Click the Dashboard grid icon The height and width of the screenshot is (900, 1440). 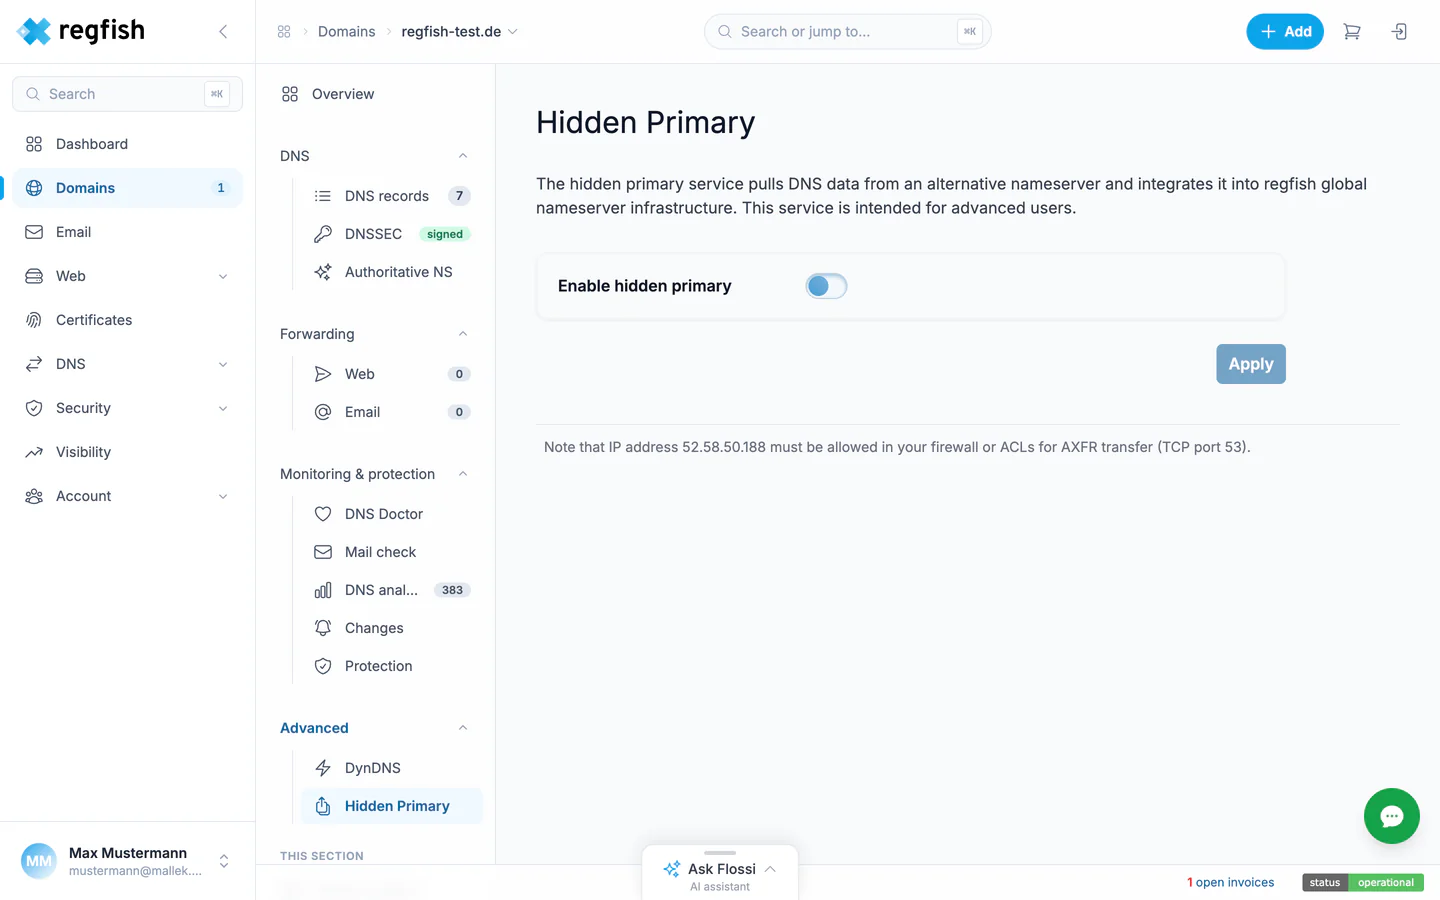pyautogui.click(x=34, y=144)
